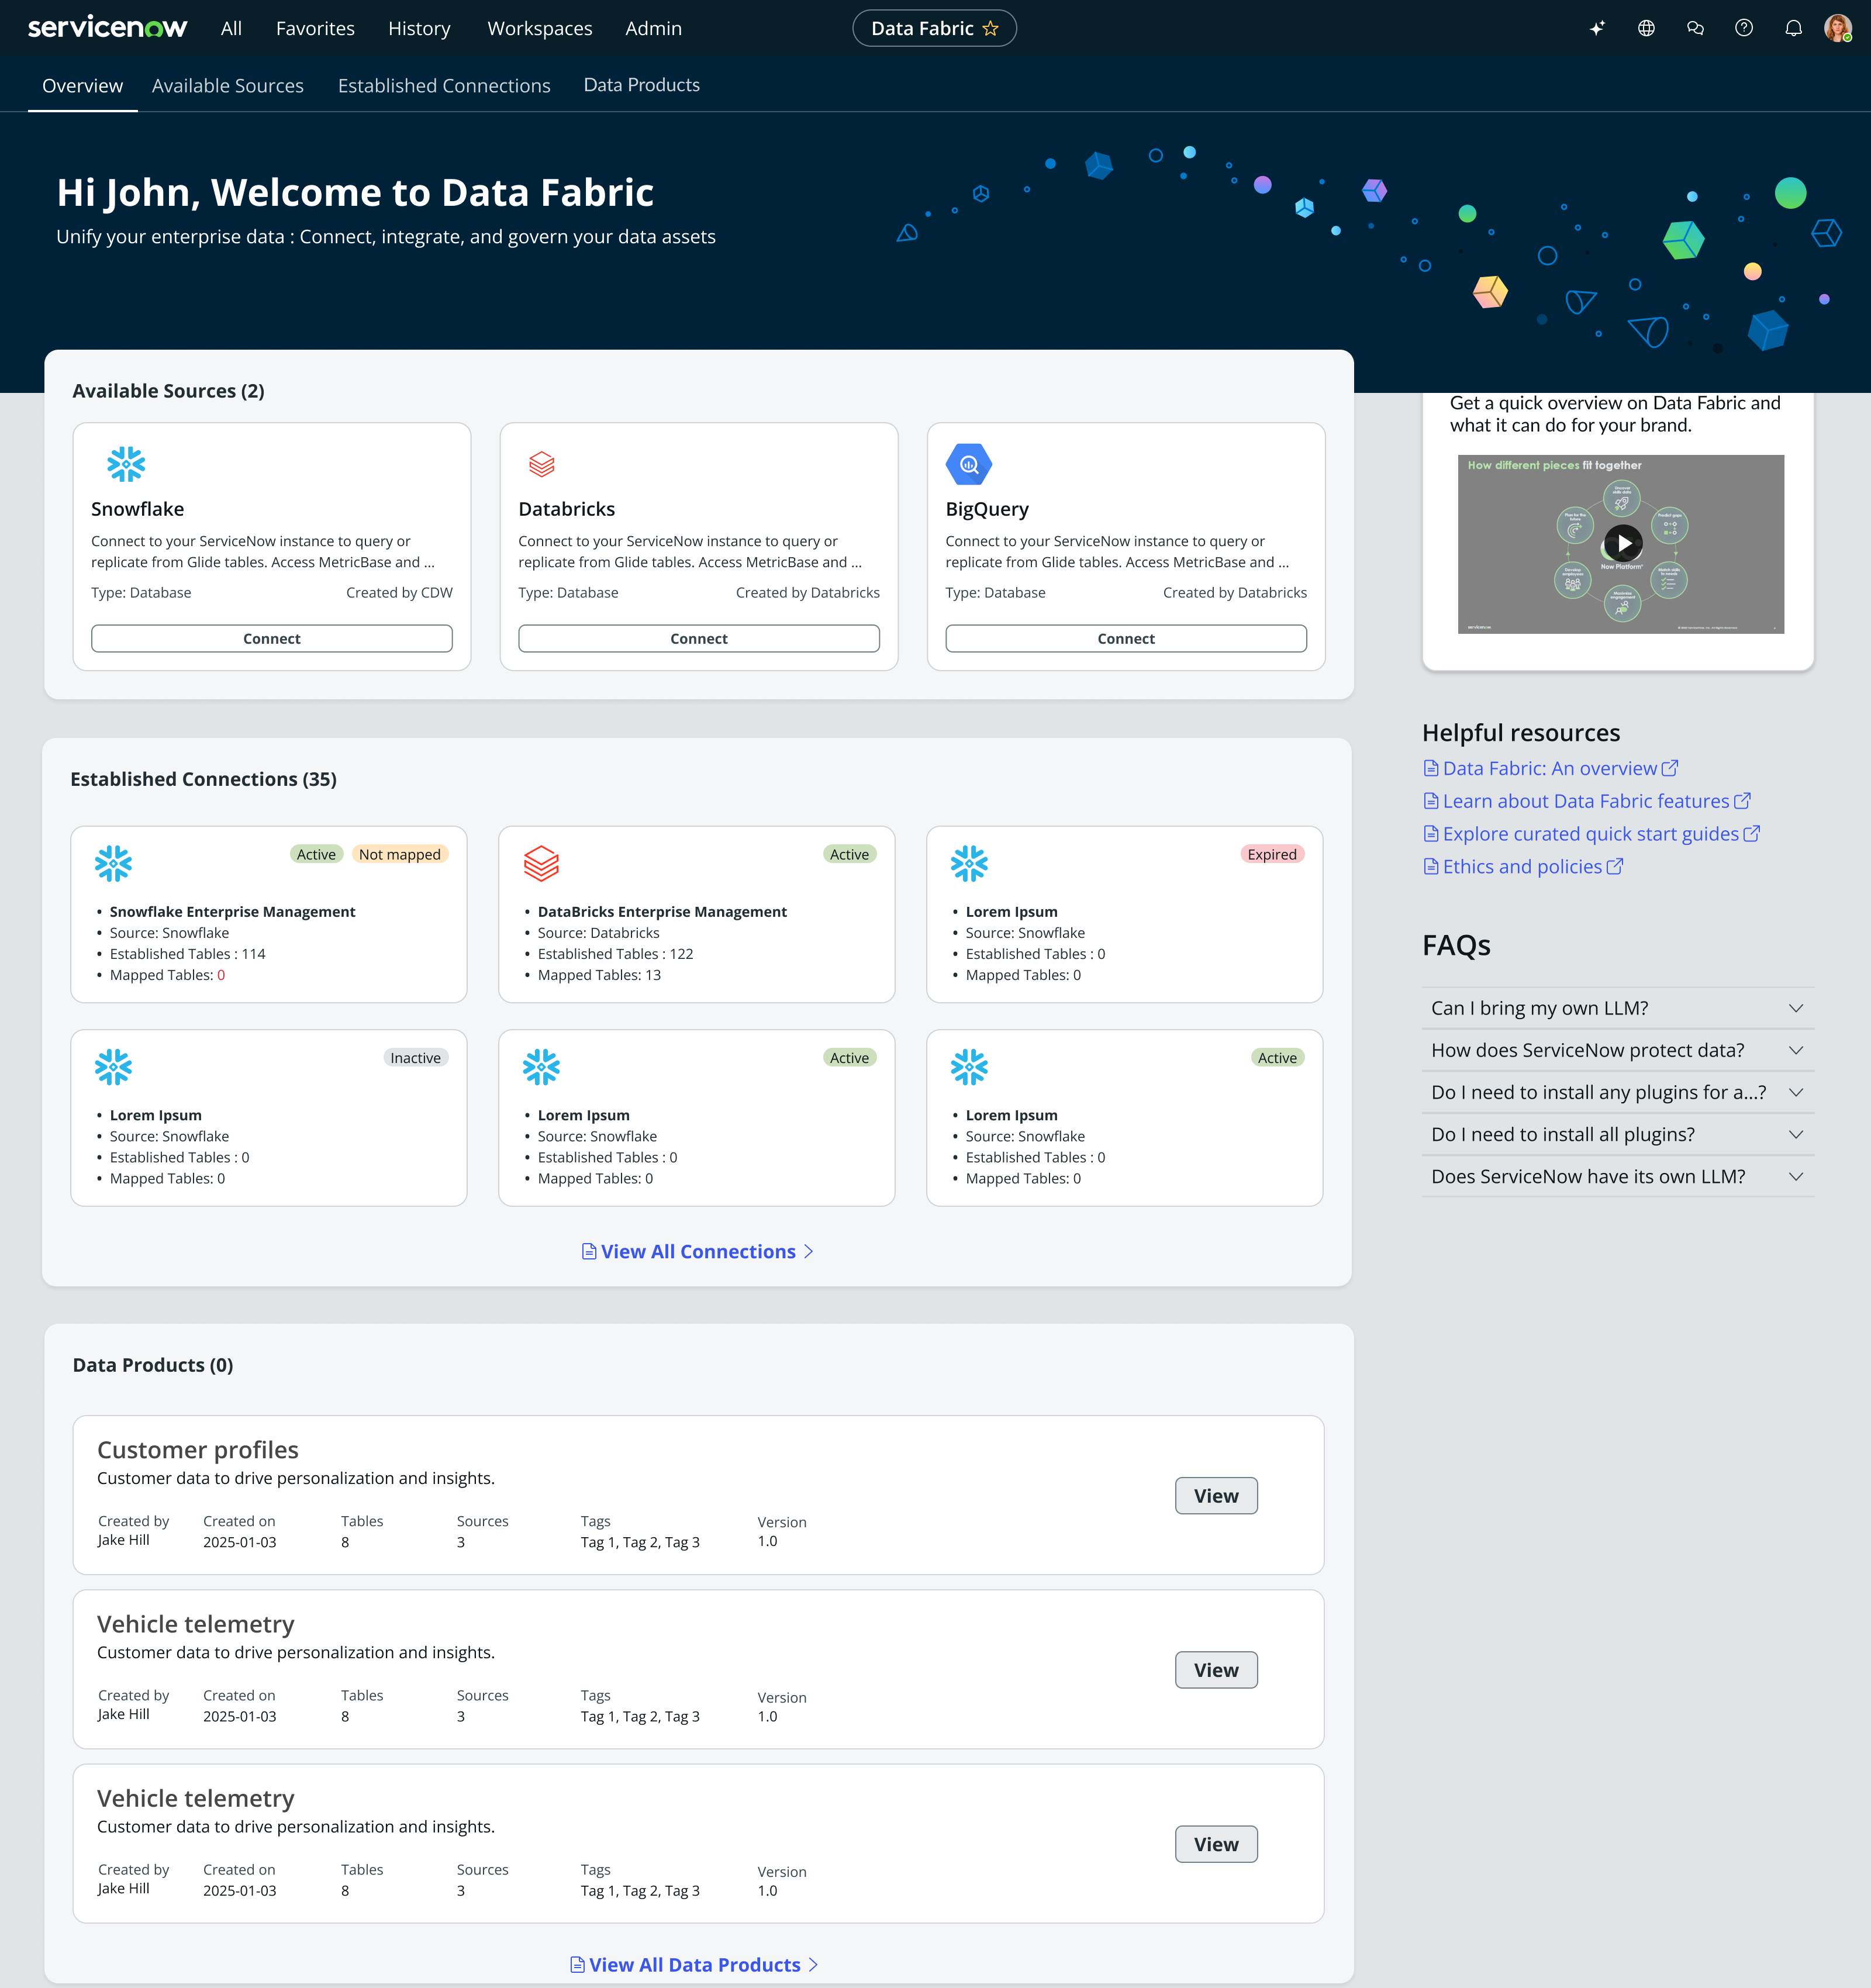Expand 'How does ServiceNow protect data?' FAQ
Screen dimensions: 1871x1988
(1618, 1050)
